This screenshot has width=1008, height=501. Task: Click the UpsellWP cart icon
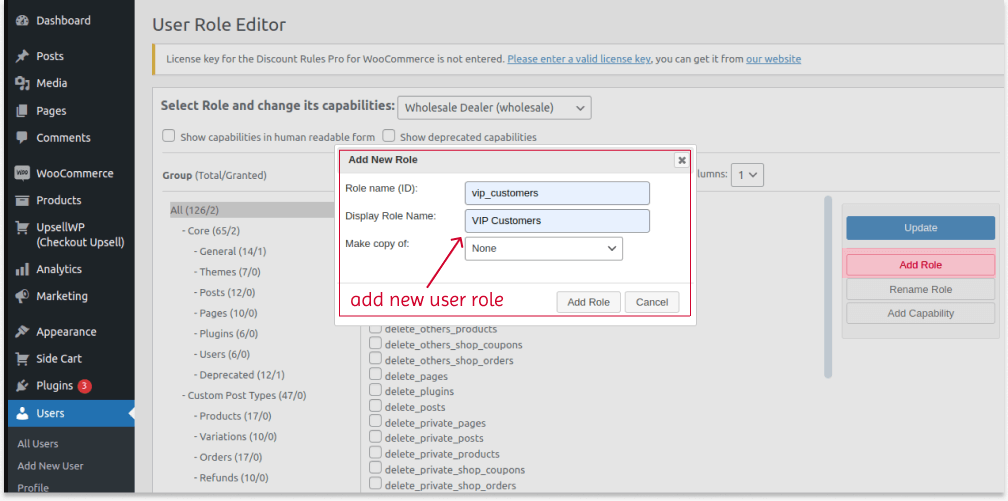click(x=22, y=228)
